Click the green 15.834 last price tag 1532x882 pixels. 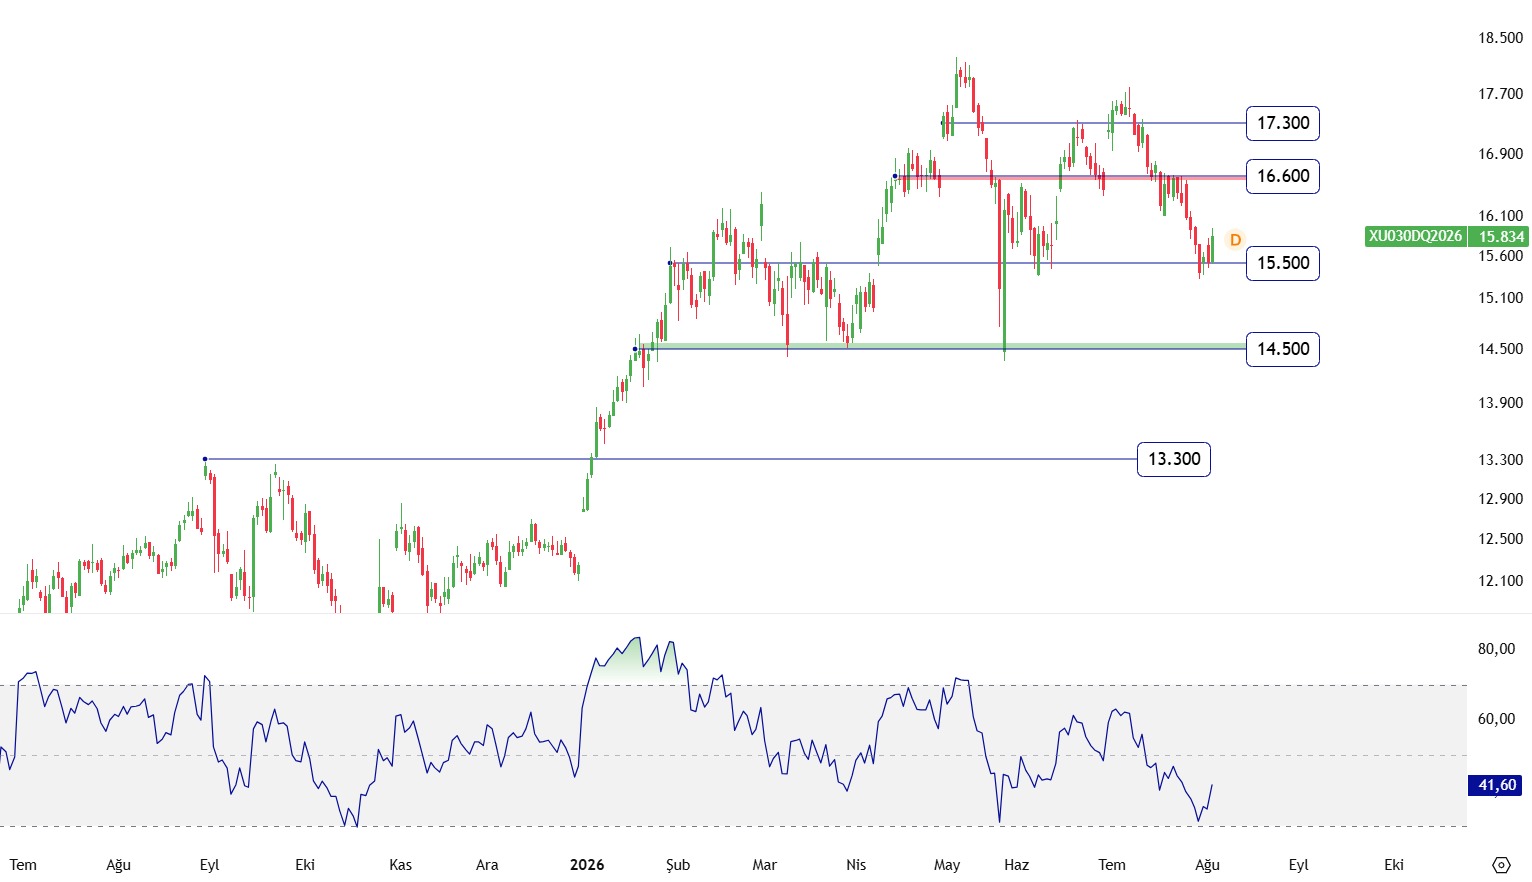tap(1501, 236)
